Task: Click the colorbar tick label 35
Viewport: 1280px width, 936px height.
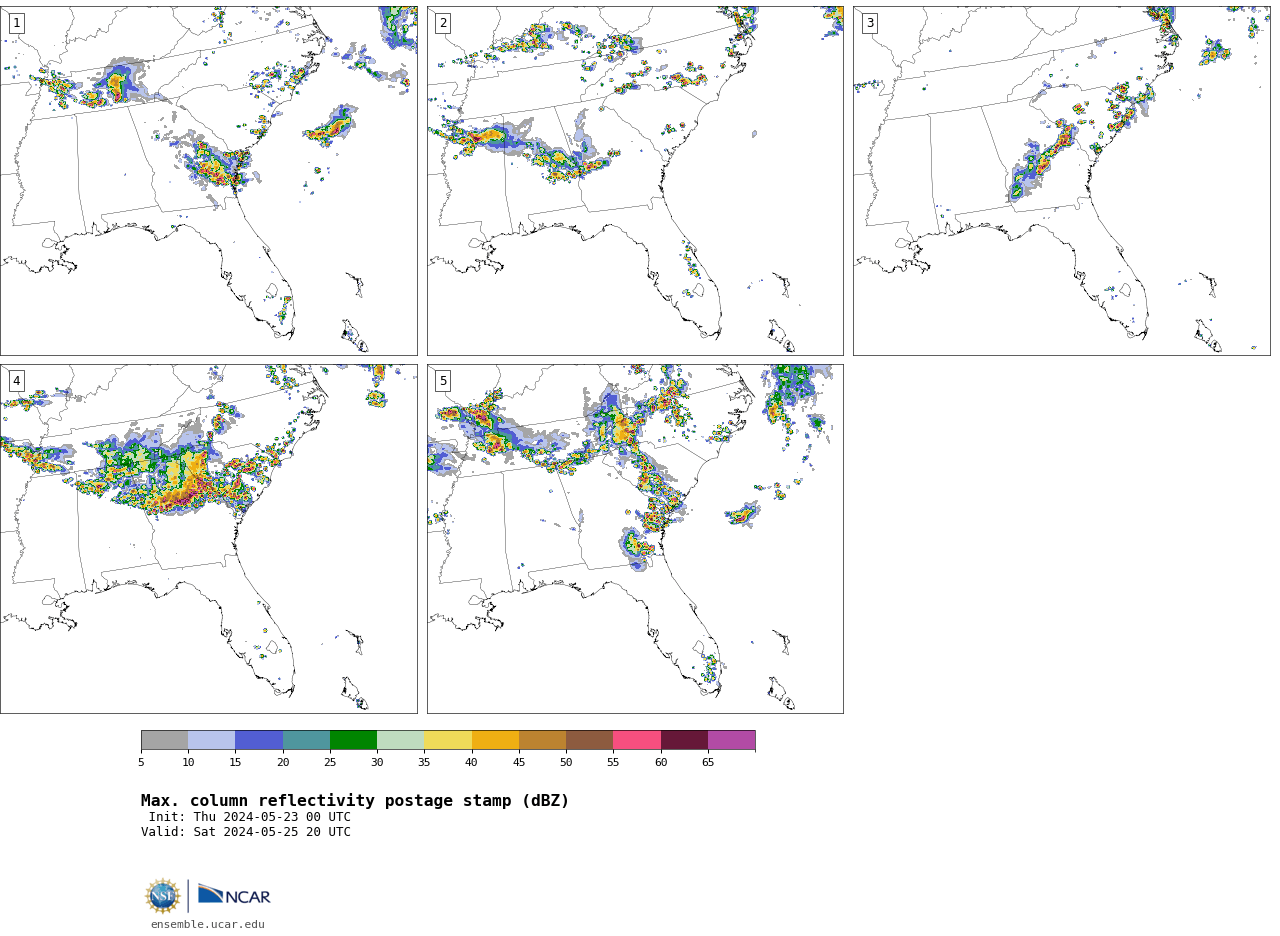Action: 424,763
